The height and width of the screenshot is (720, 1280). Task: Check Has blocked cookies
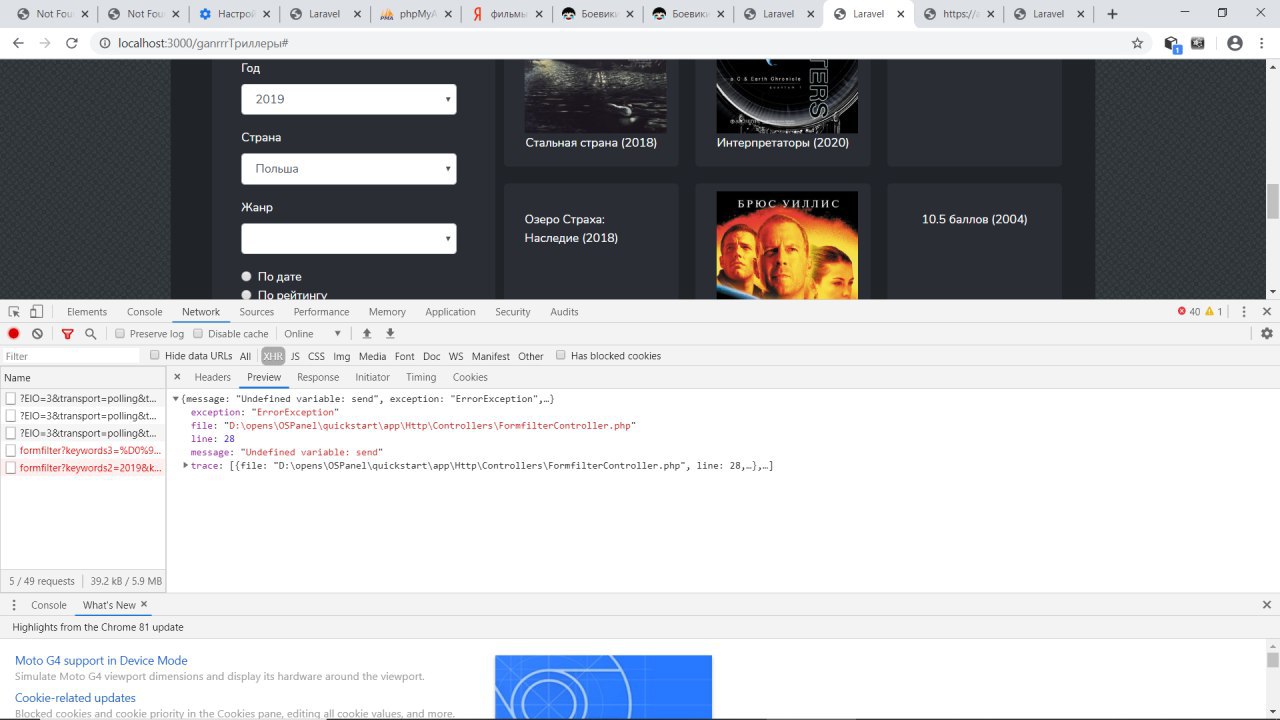tap(561, 355)
